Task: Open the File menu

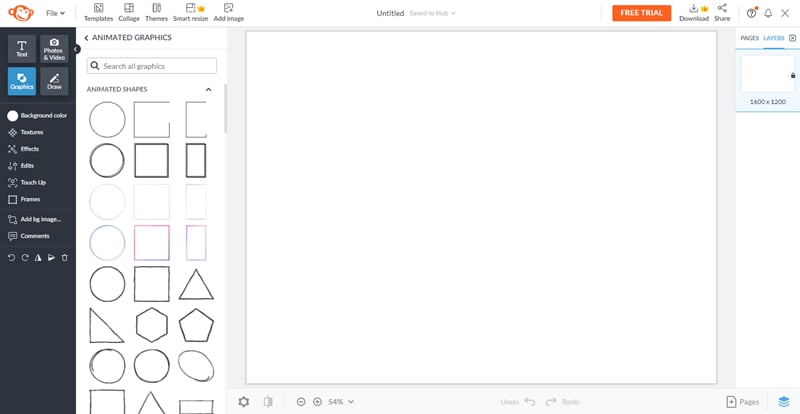Action: 55,13
